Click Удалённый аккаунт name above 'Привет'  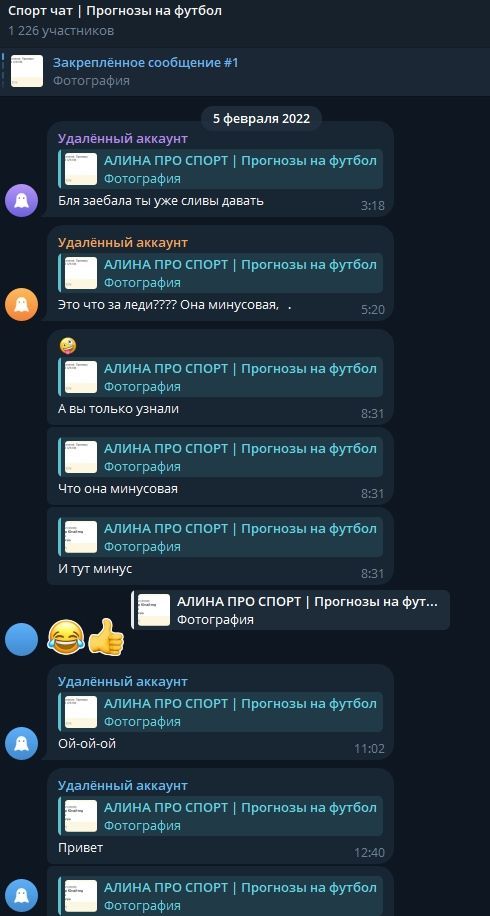tap(123, 786)
